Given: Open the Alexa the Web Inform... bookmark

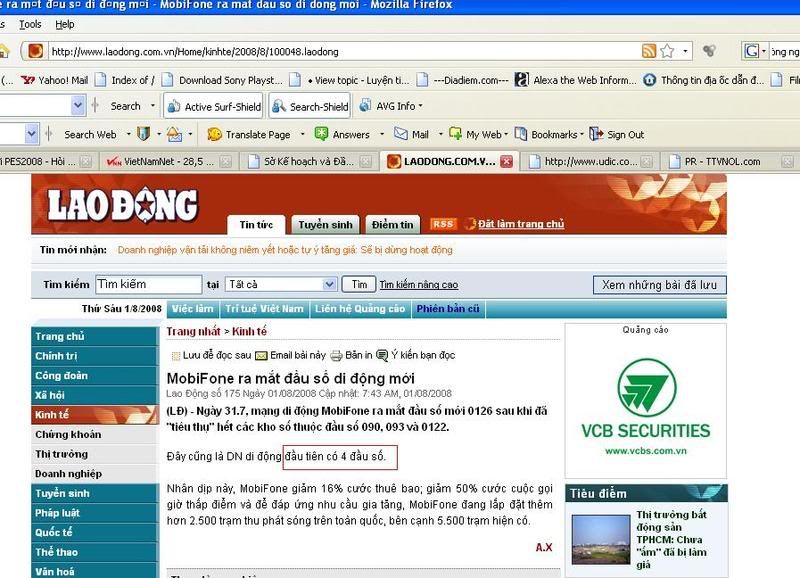Looking at the screenshot, I should coord(576,80).
